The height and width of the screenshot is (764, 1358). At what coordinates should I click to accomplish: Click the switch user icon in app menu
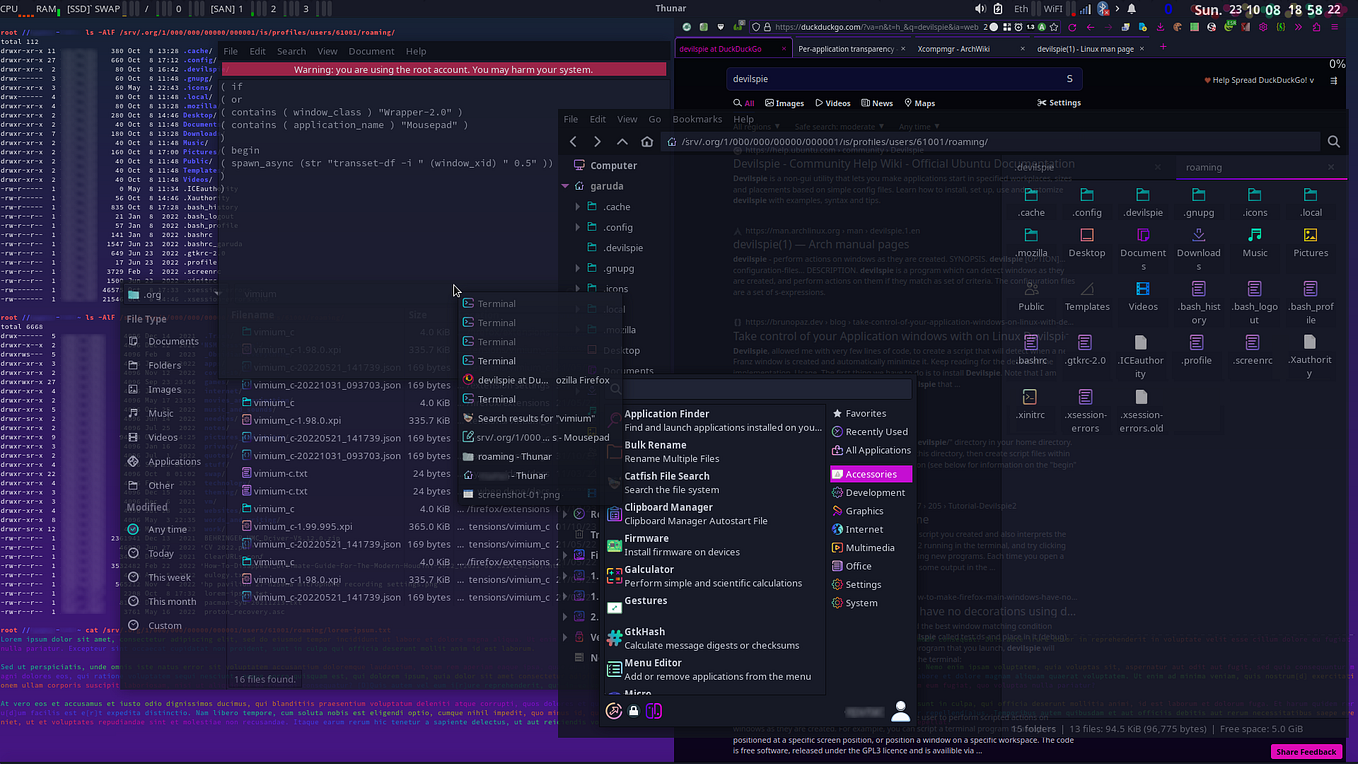pos(653,711)
